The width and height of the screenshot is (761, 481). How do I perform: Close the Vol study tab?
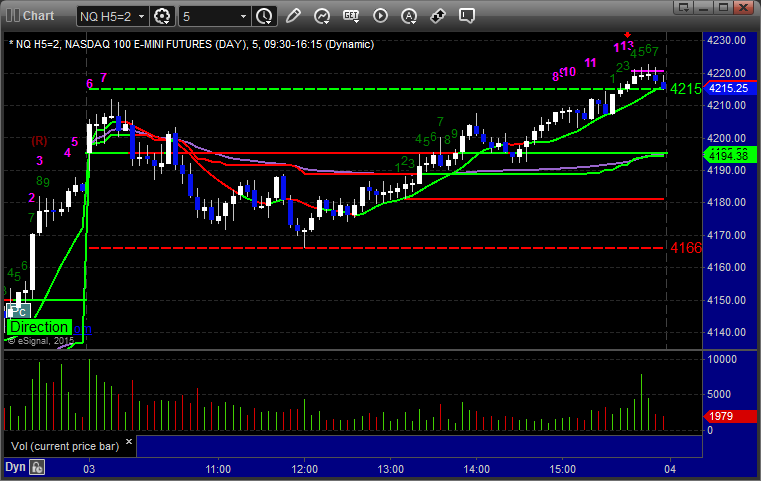pos(129,442)
